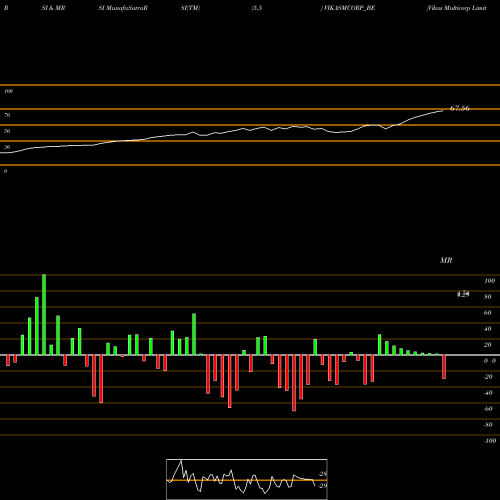This screenshot has width=500, height=500.
Task: Click the lowest red MR histogram bar
Action: tap(294, 383)
